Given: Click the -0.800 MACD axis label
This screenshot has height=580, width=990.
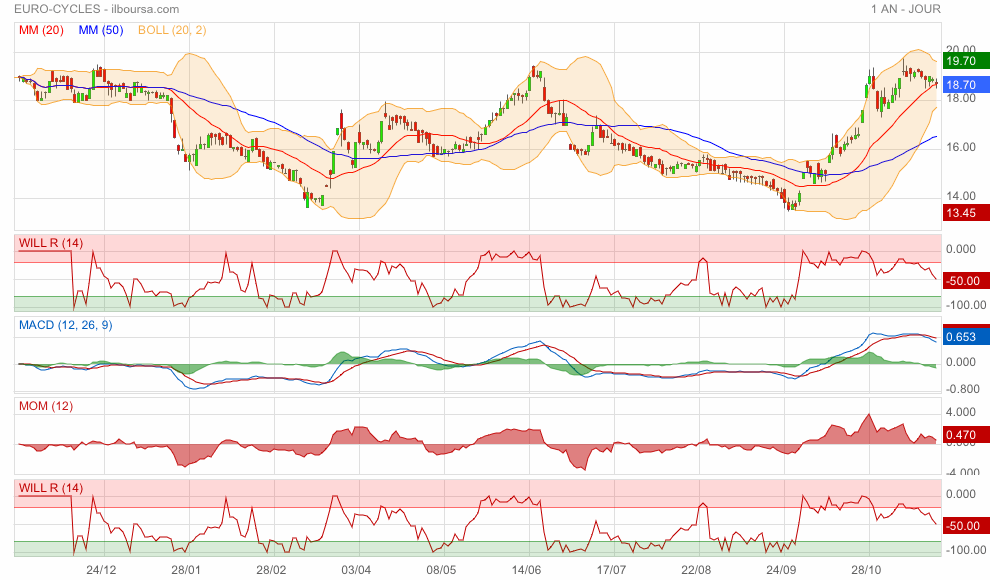Looking at the screenshot, I should tap(962, 389).
